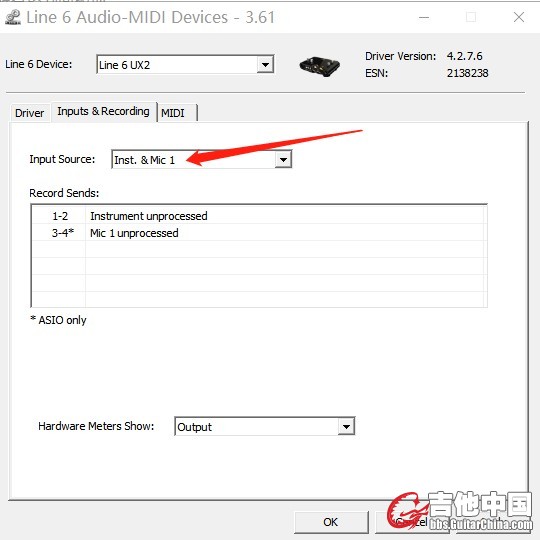Click the OK button
The image size is (540, 540).
click(x=331, y=522)
